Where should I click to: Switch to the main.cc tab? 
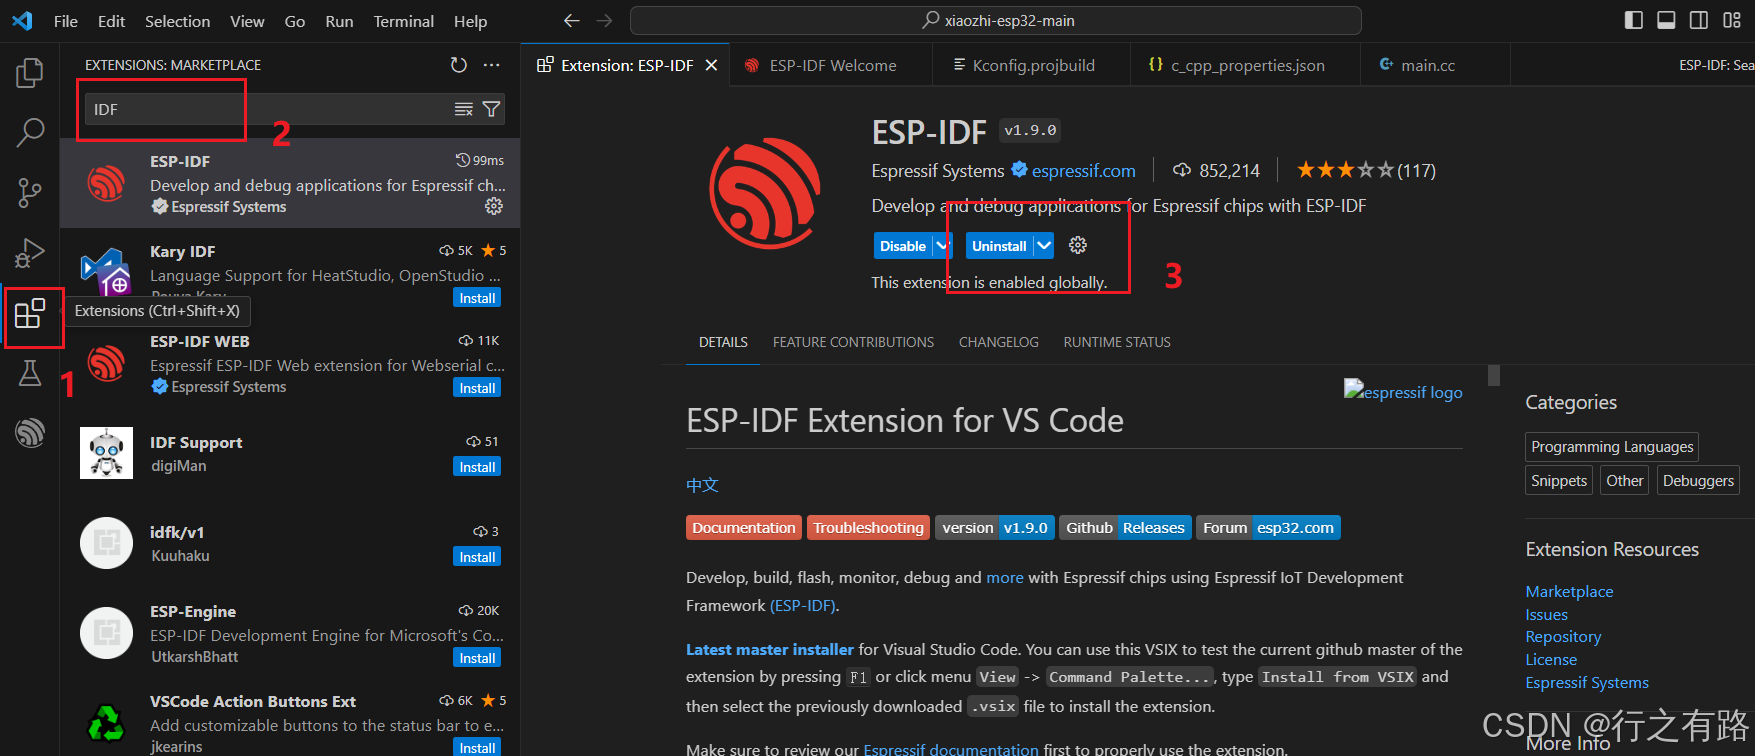click(1435, 65)
